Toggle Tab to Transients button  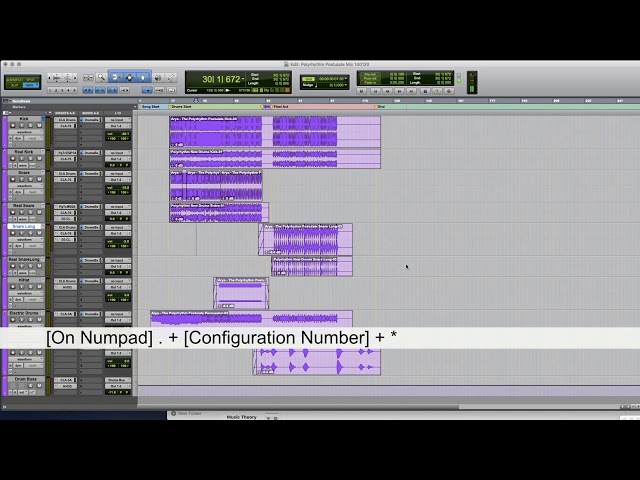(x=87, y=90)
